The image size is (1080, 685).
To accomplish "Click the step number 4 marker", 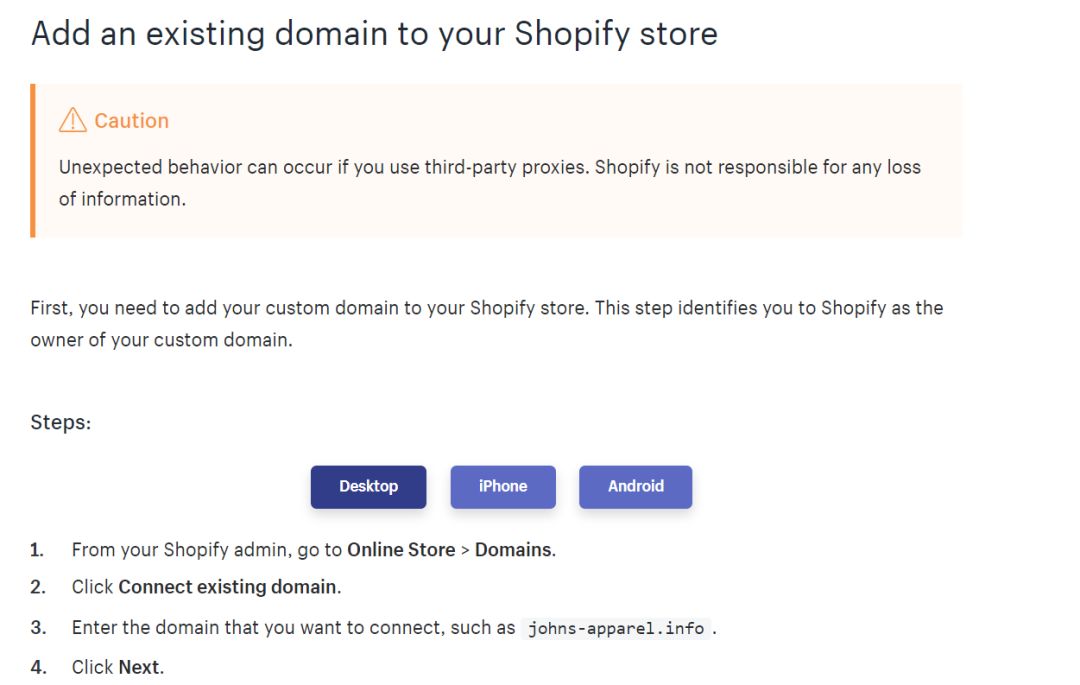I will pos(38,667).
